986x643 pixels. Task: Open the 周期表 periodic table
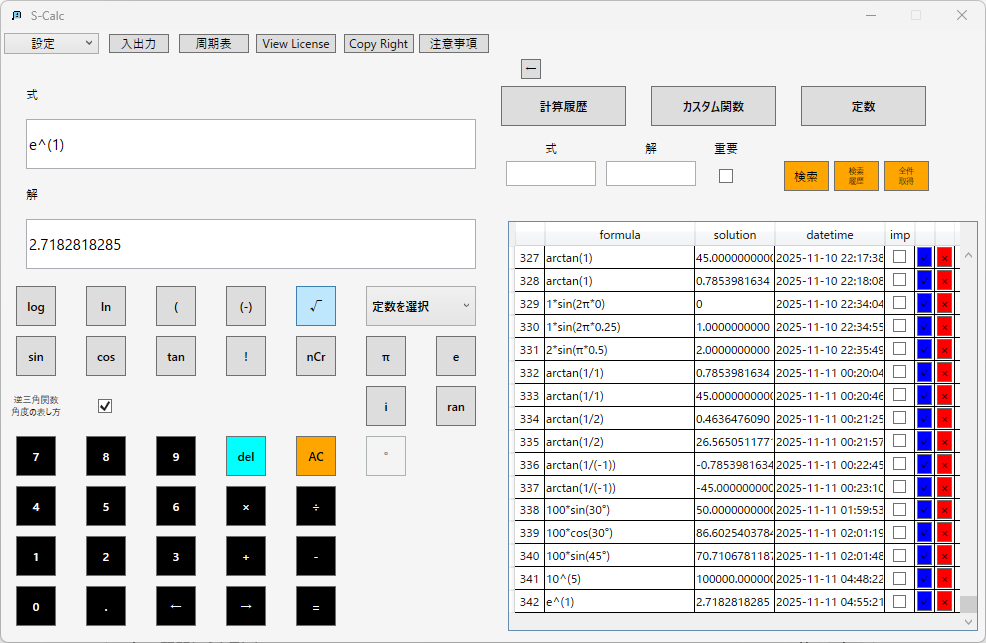click(x=213, y=43)
